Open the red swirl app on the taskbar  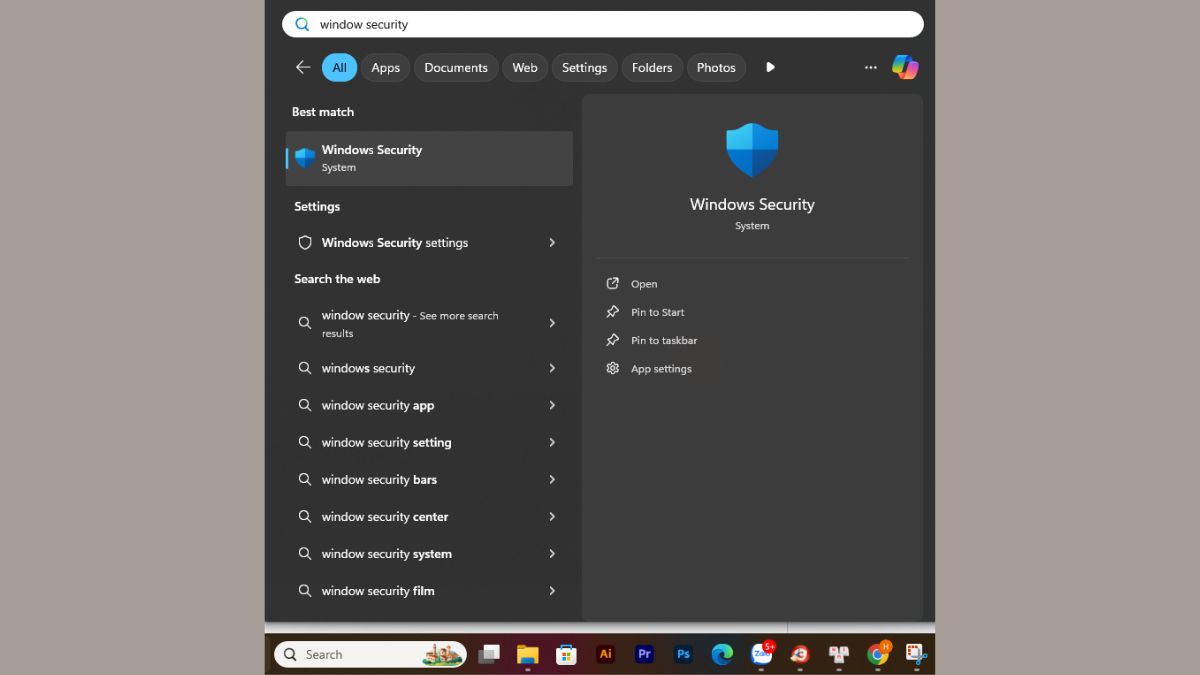point(800,654)
